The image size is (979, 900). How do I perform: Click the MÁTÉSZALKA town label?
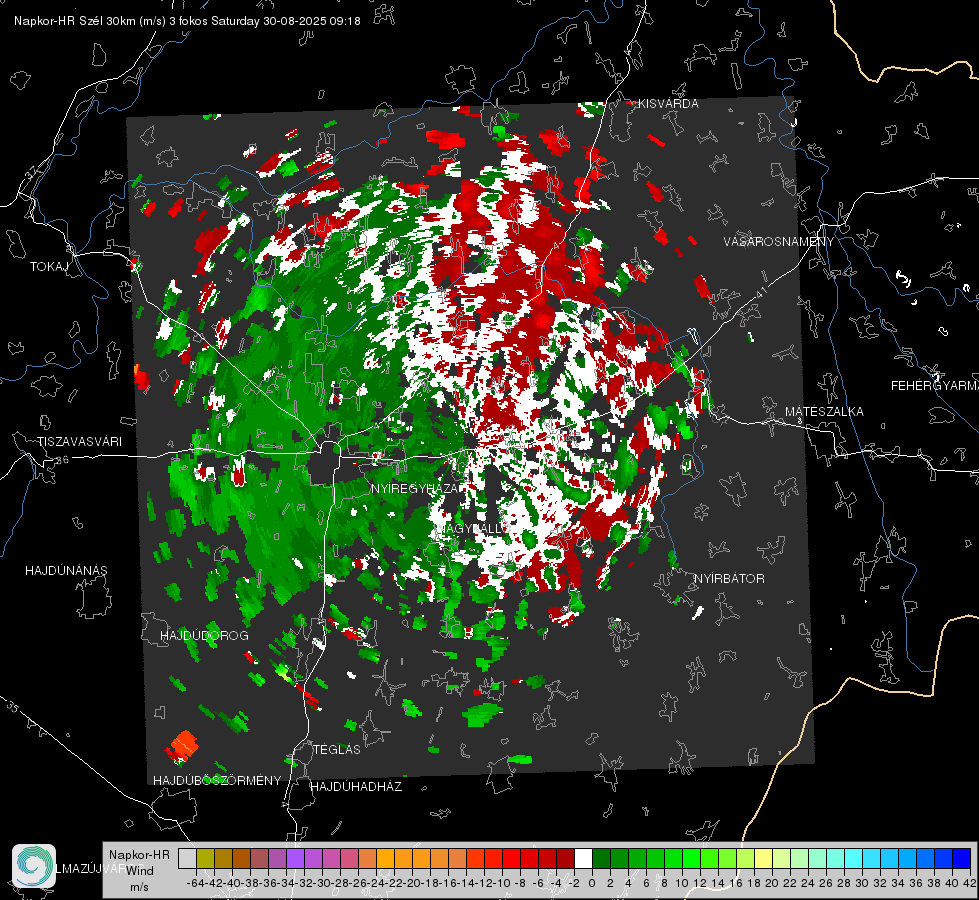pyautogui.click(x=824, y=412)
